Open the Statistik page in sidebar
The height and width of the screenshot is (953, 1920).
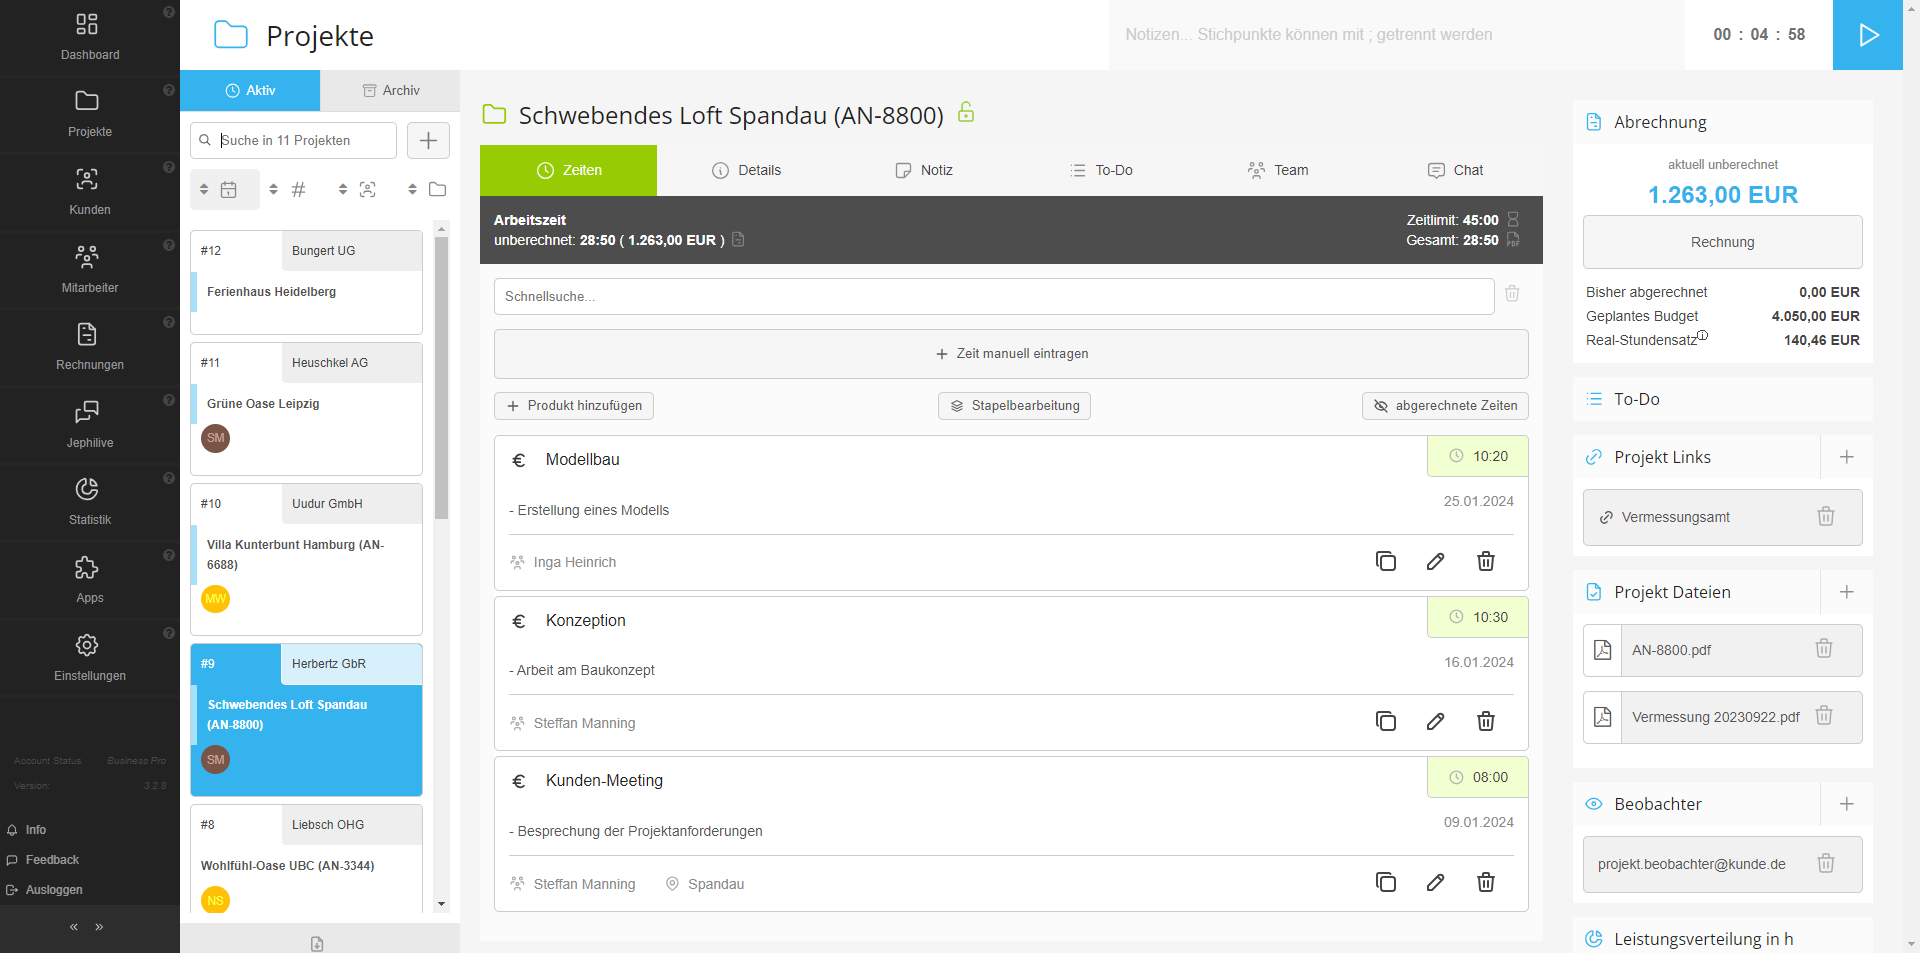[89, 501]
